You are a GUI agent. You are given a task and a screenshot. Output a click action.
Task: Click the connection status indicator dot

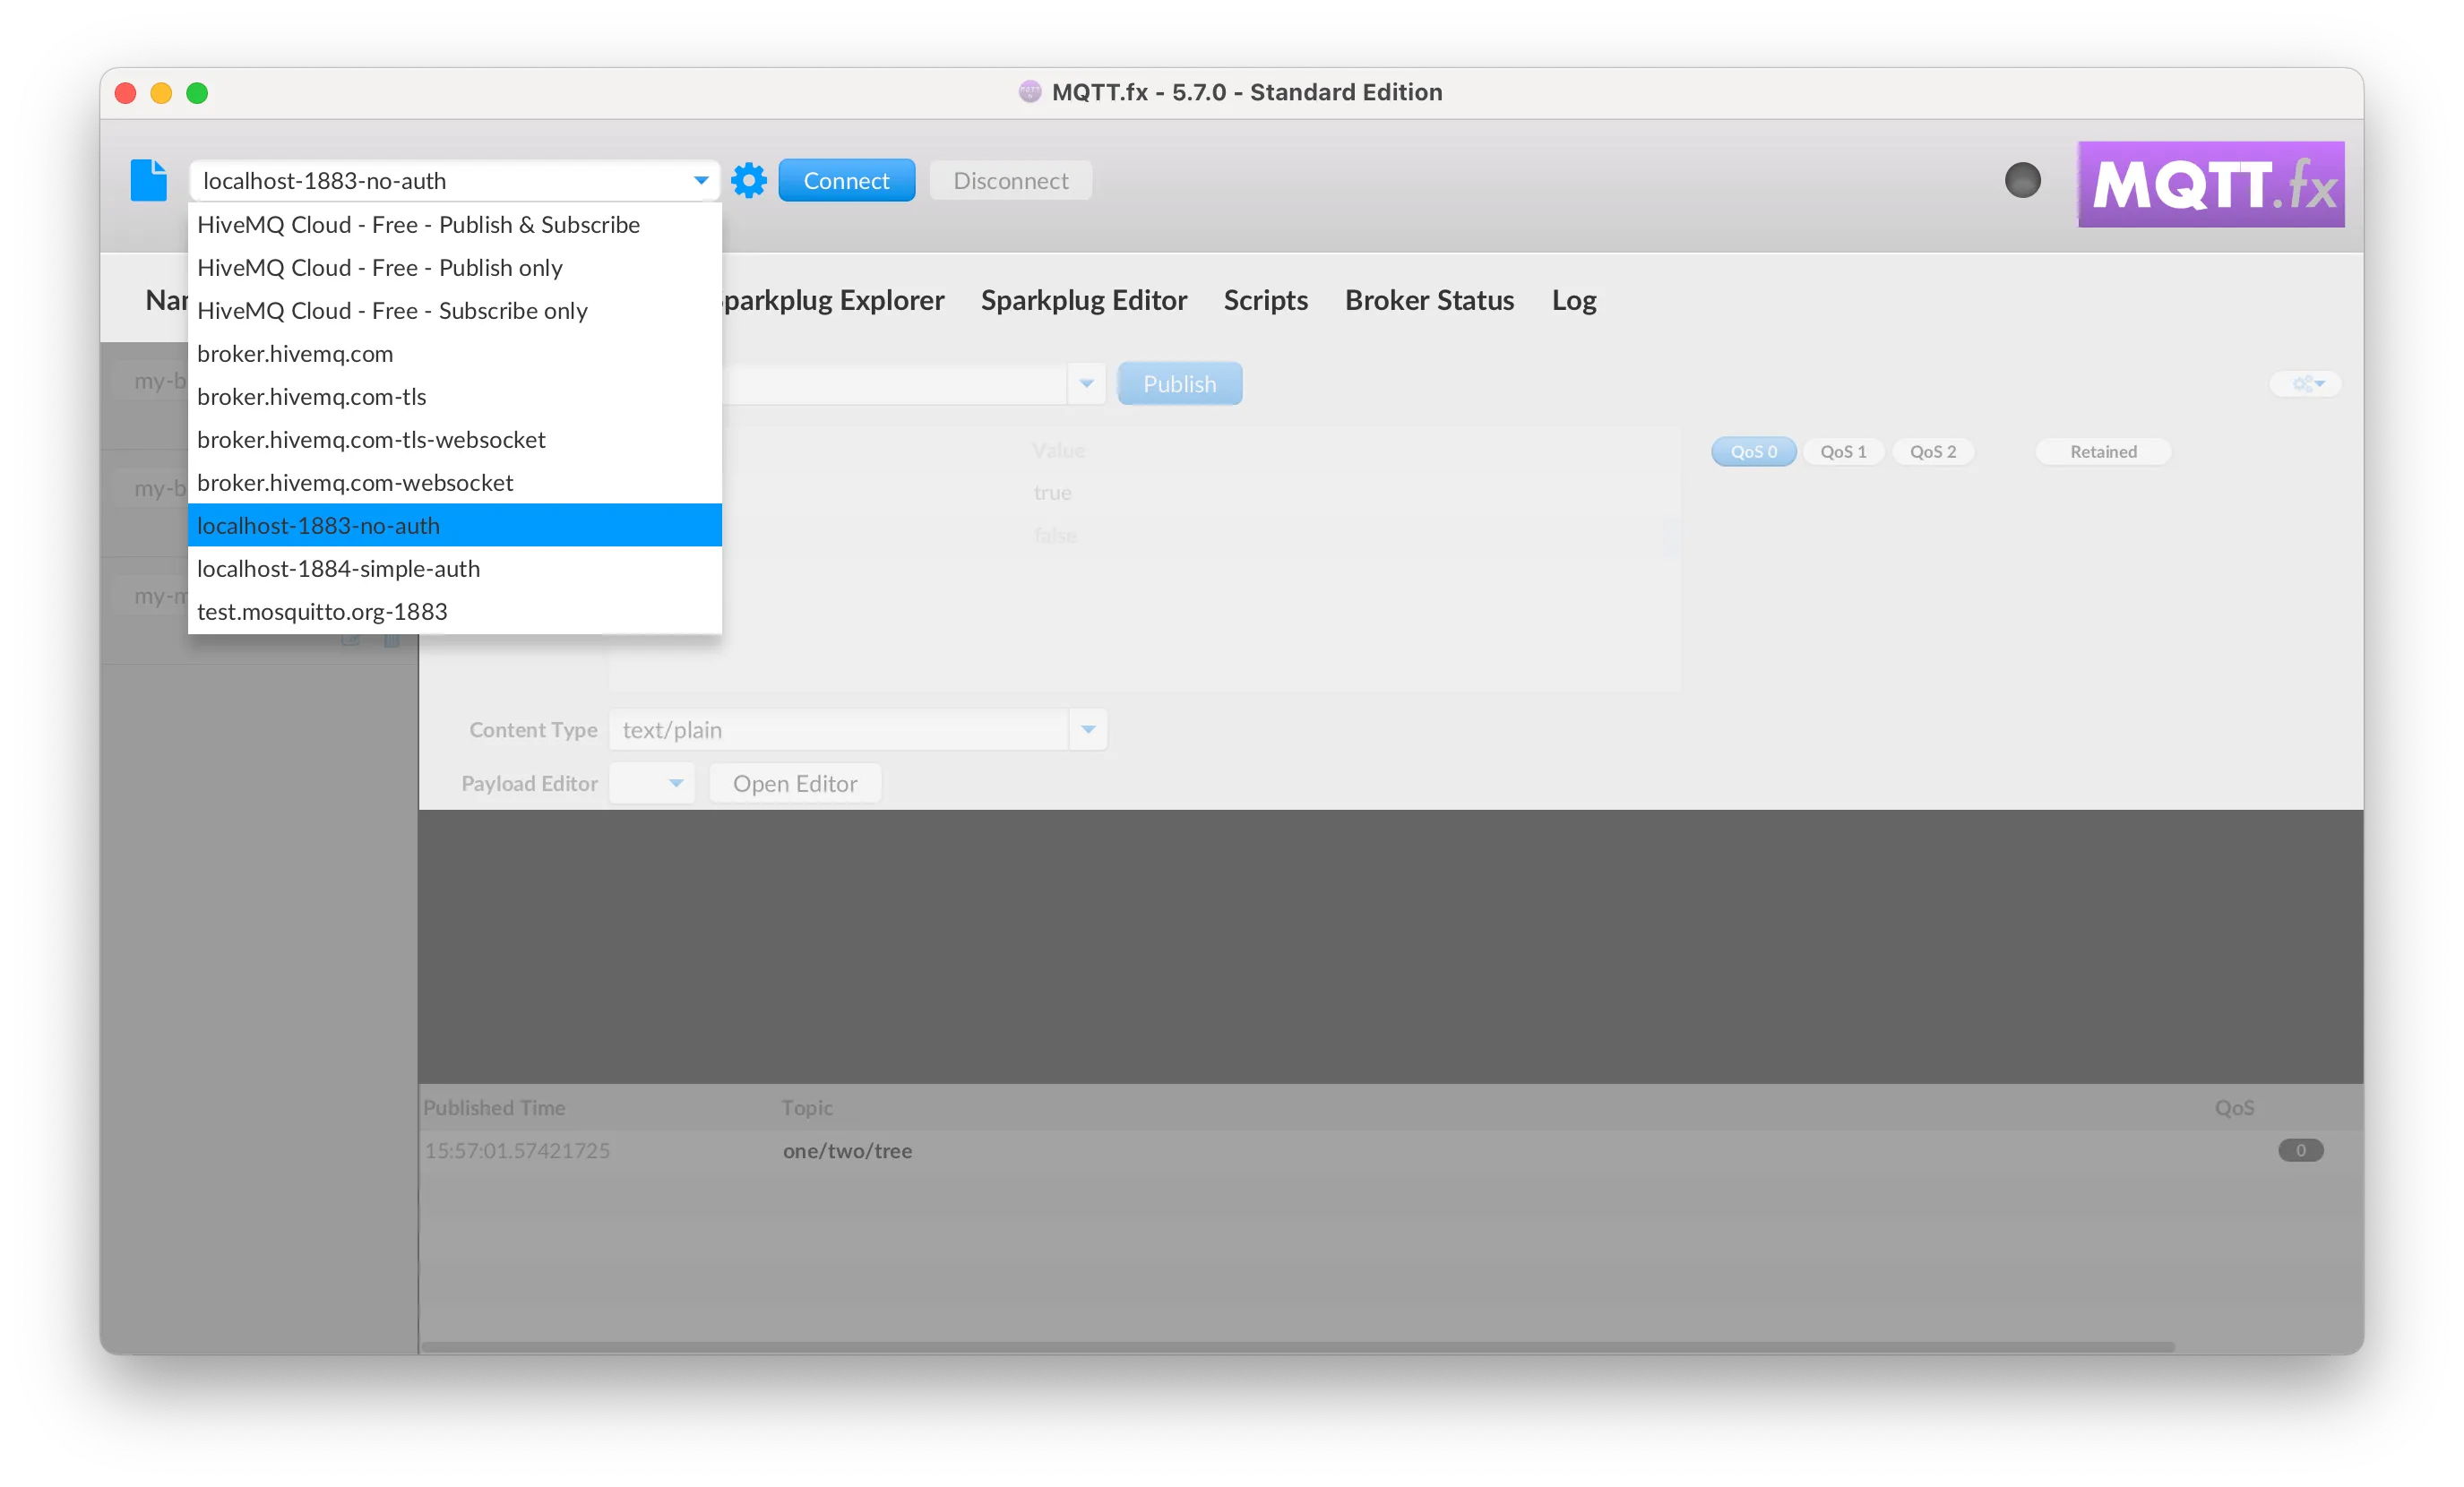2024,179
